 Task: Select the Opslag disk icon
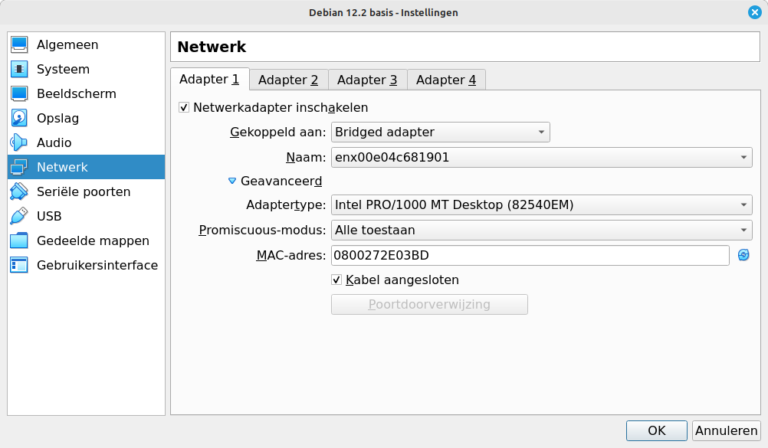point(19,118)
